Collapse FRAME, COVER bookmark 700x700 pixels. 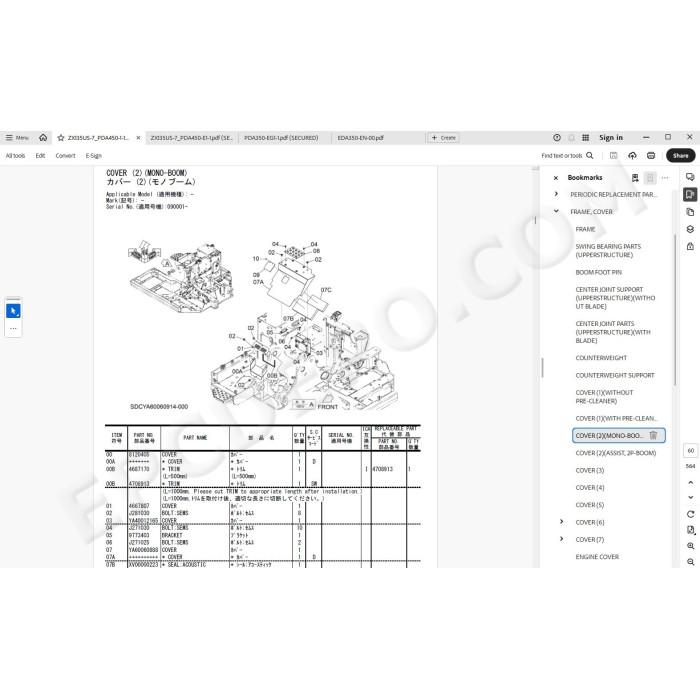tap(556, 211)
